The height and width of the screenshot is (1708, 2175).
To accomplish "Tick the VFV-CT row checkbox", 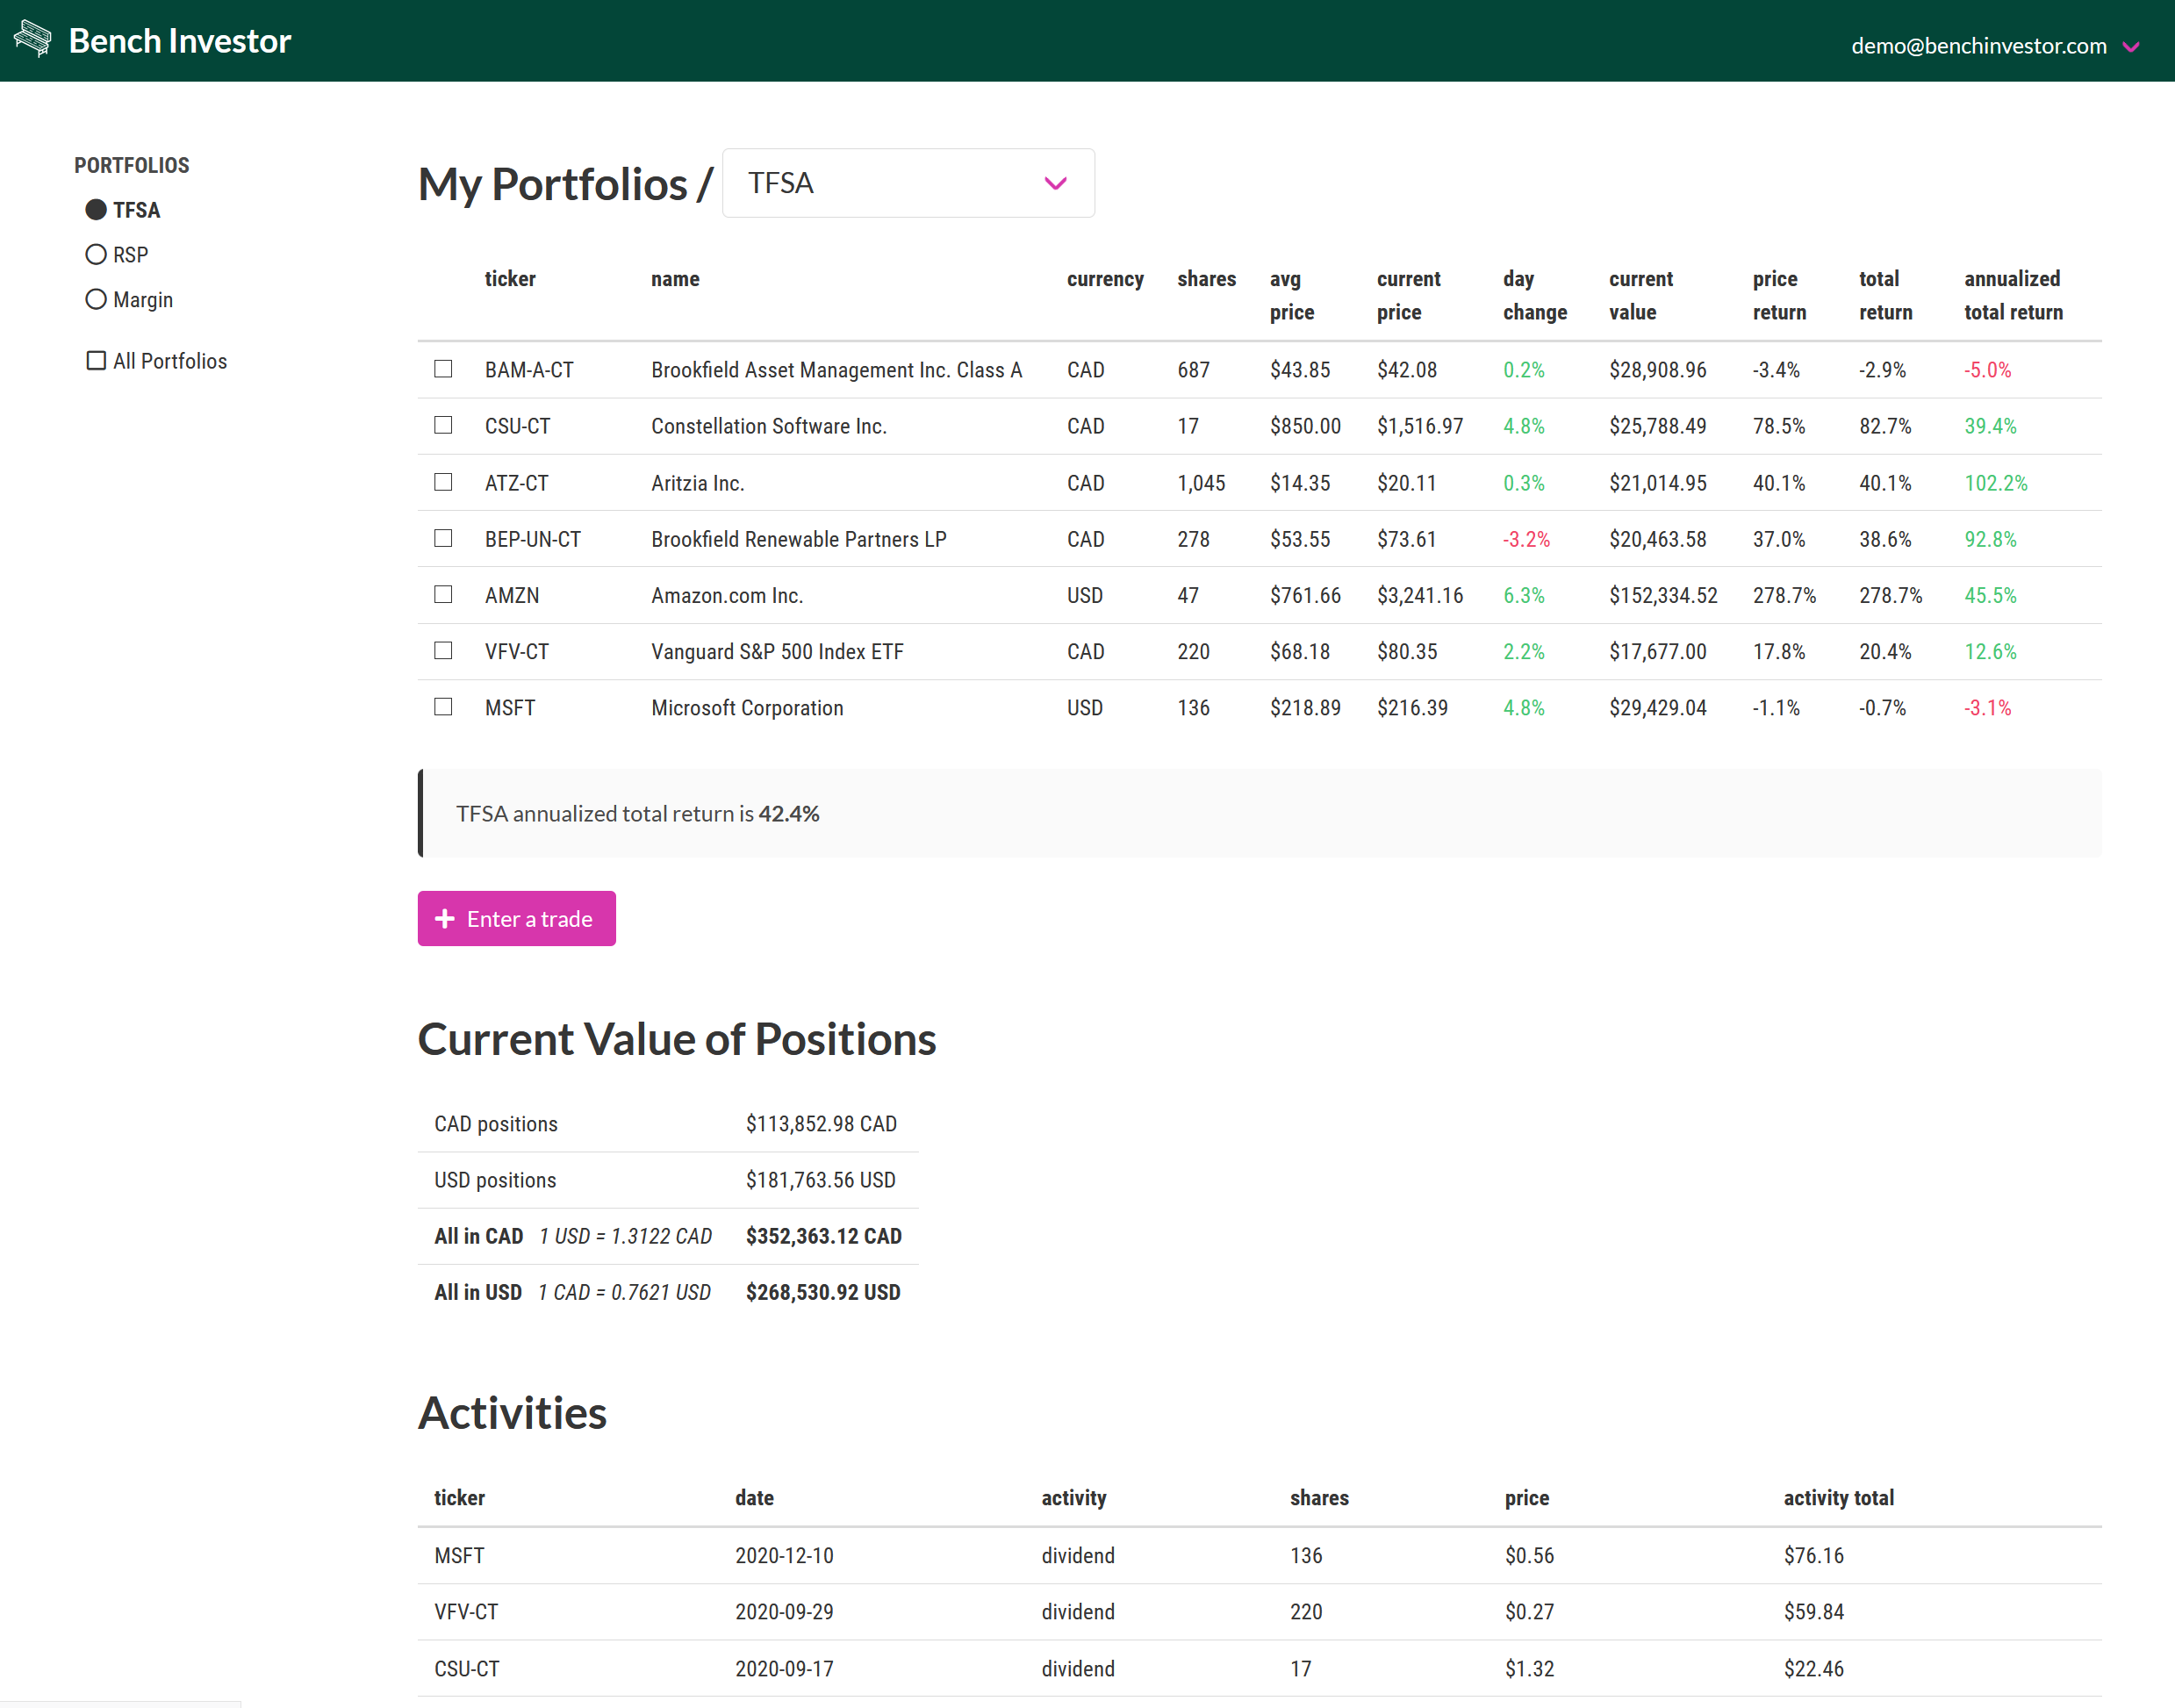I will coord(443,650).
